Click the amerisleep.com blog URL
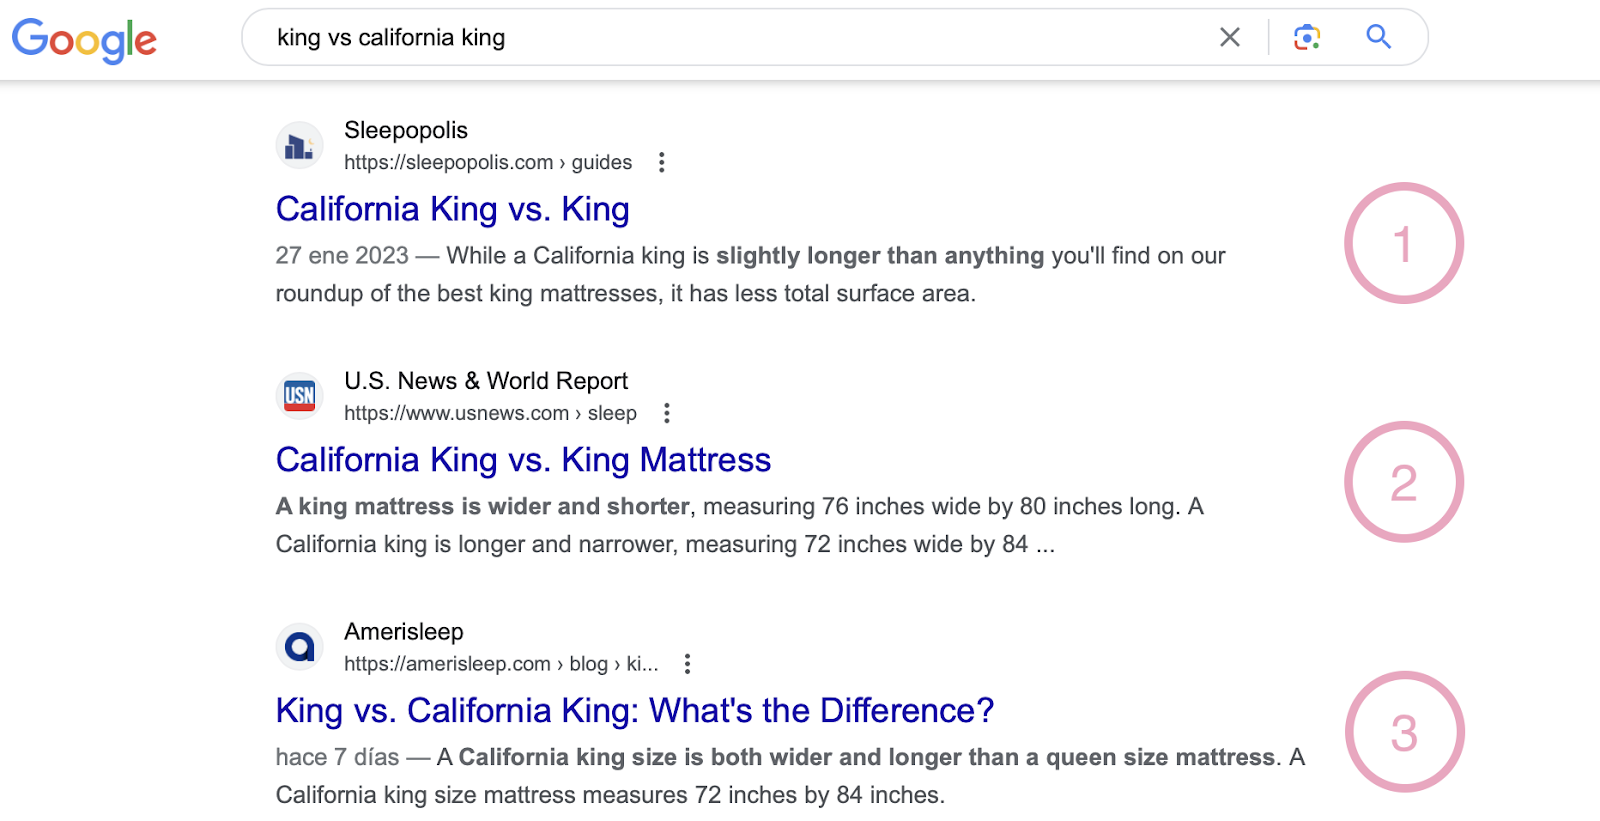Screen dimensions: 1600x821 (x=500, y=664)
